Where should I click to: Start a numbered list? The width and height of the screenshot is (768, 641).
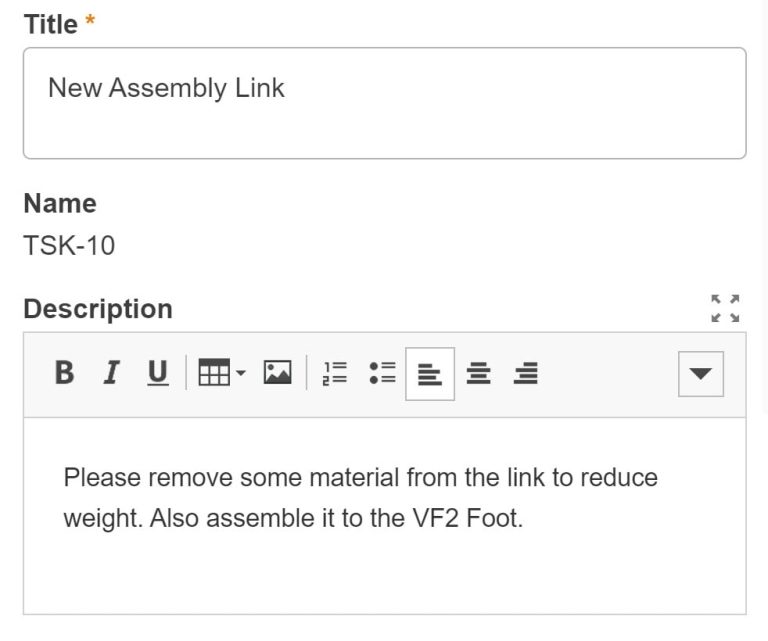pos(335,373)
